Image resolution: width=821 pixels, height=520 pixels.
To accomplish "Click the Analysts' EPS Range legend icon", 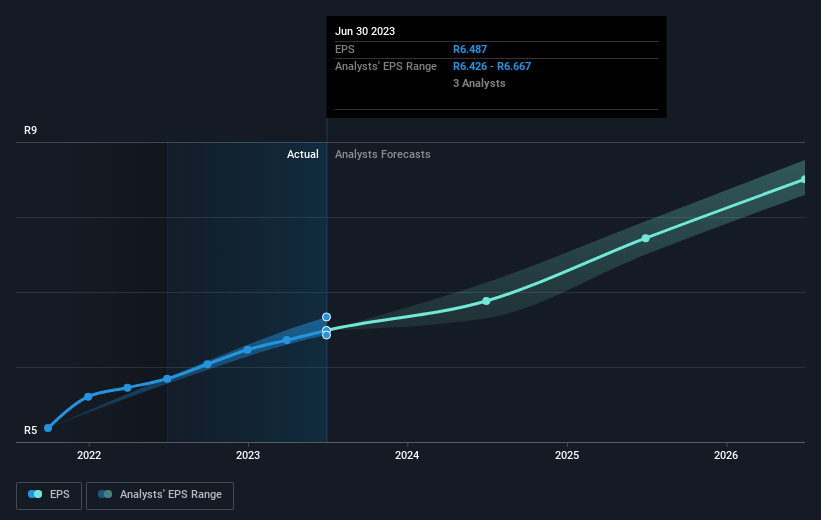I will 105,494.
